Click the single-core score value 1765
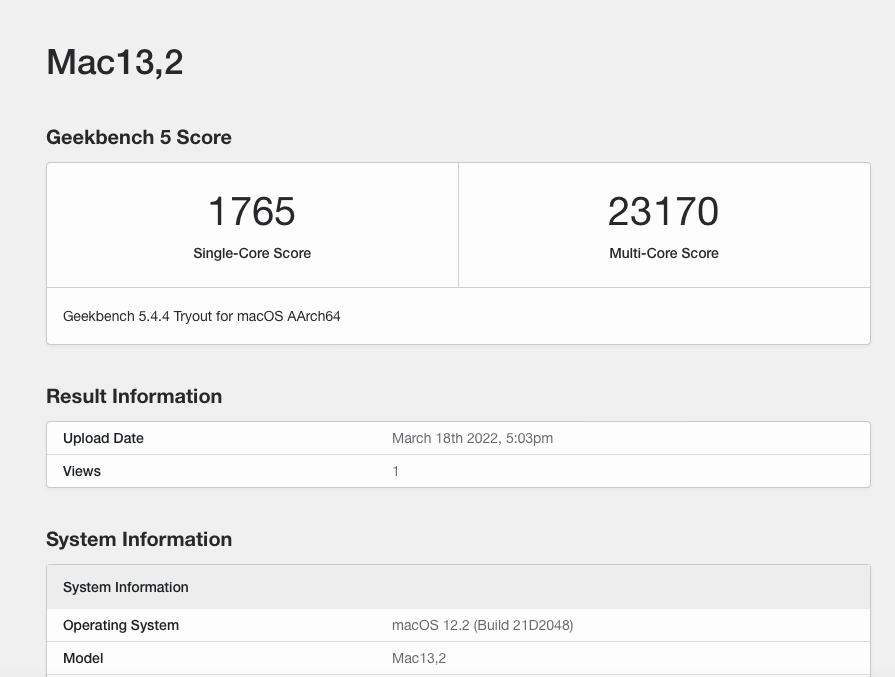The height and width of the screenshot is (677, 895). [x=252, y=211]
